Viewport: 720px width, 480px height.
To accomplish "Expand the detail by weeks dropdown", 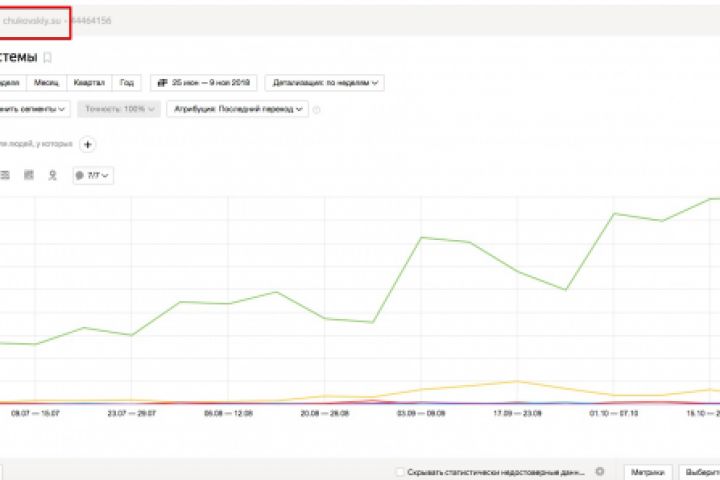I will 324,83.
